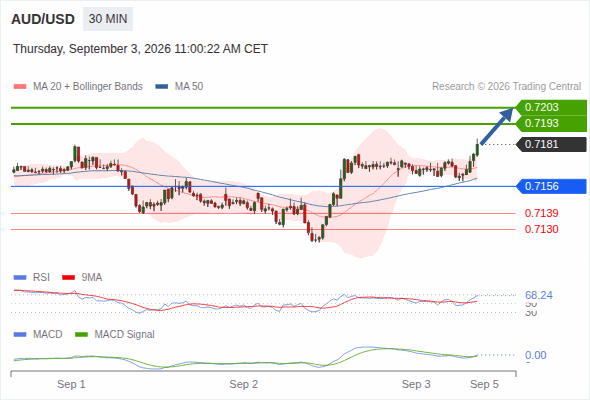This screenshot has width=590, height=400.
Task: Click the MA 50 blue legend swatch
Action: coord(162,87)
